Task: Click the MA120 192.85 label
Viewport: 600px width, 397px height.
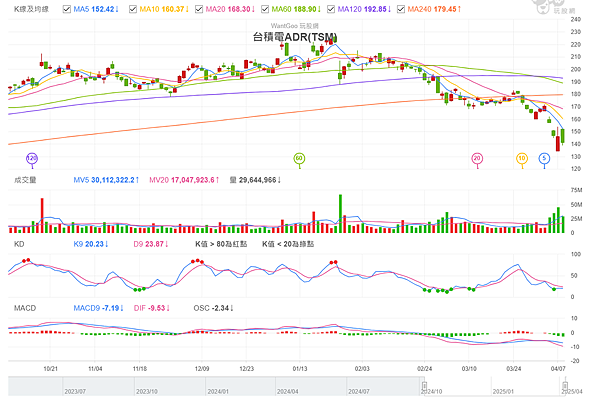Action: tap(364, 9)
